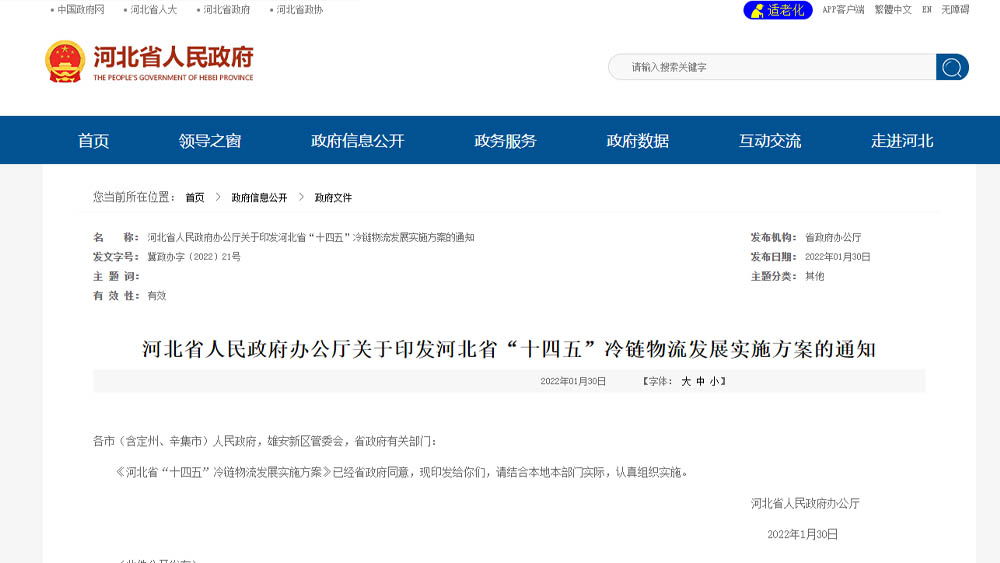Click 政府信息公开 in the breadcrumb
1000x563 pixels.
259,198
